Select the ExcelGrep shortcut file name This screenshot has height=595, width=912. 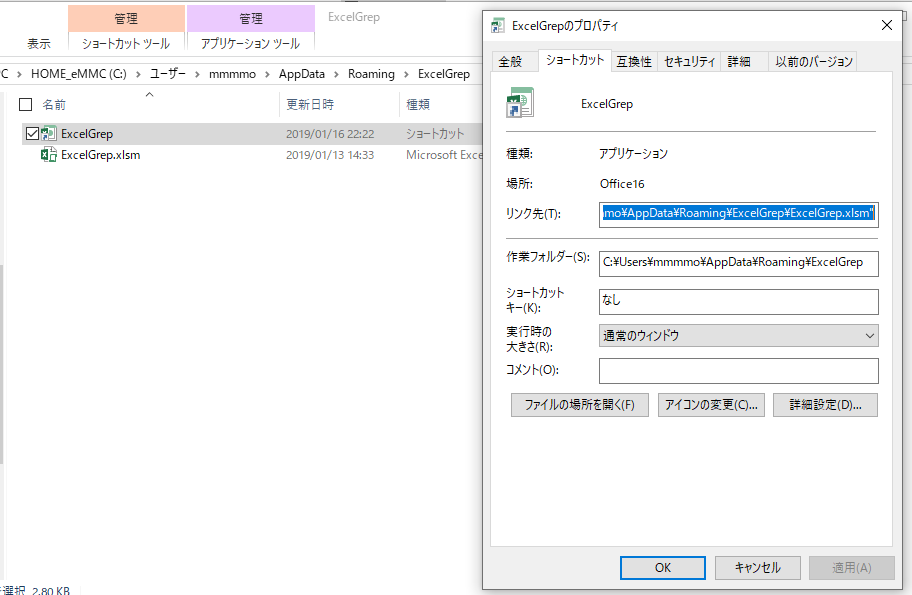tap(87, 134)
